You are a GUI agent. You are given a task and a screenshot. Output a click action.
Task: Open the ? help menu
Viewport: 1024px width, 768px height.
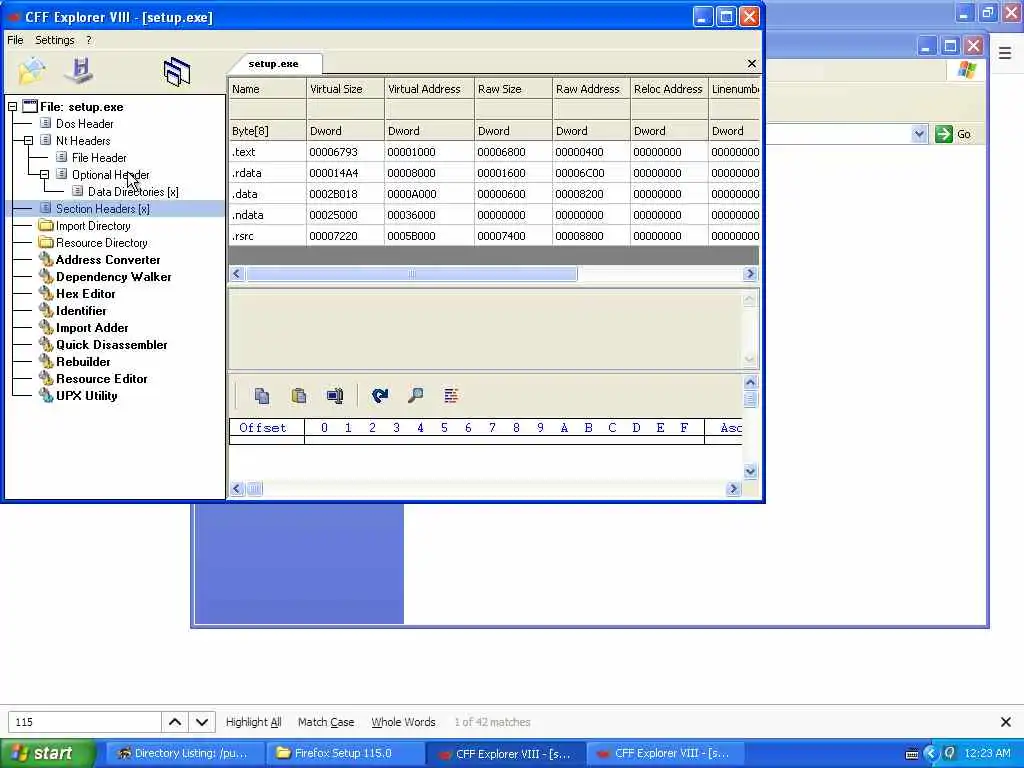[x=89, y=40]
